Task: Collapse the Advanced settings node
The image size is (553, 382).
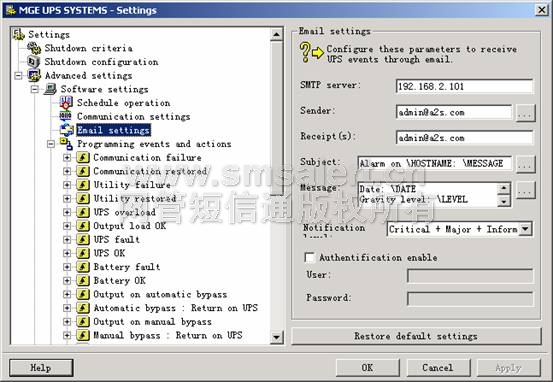Action: (x=18, y=75)
